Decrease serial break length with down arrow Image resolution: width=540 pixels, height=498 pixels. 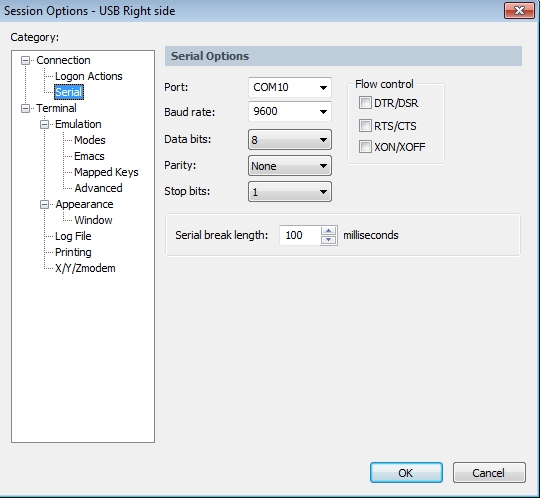(x=329, y=240)
